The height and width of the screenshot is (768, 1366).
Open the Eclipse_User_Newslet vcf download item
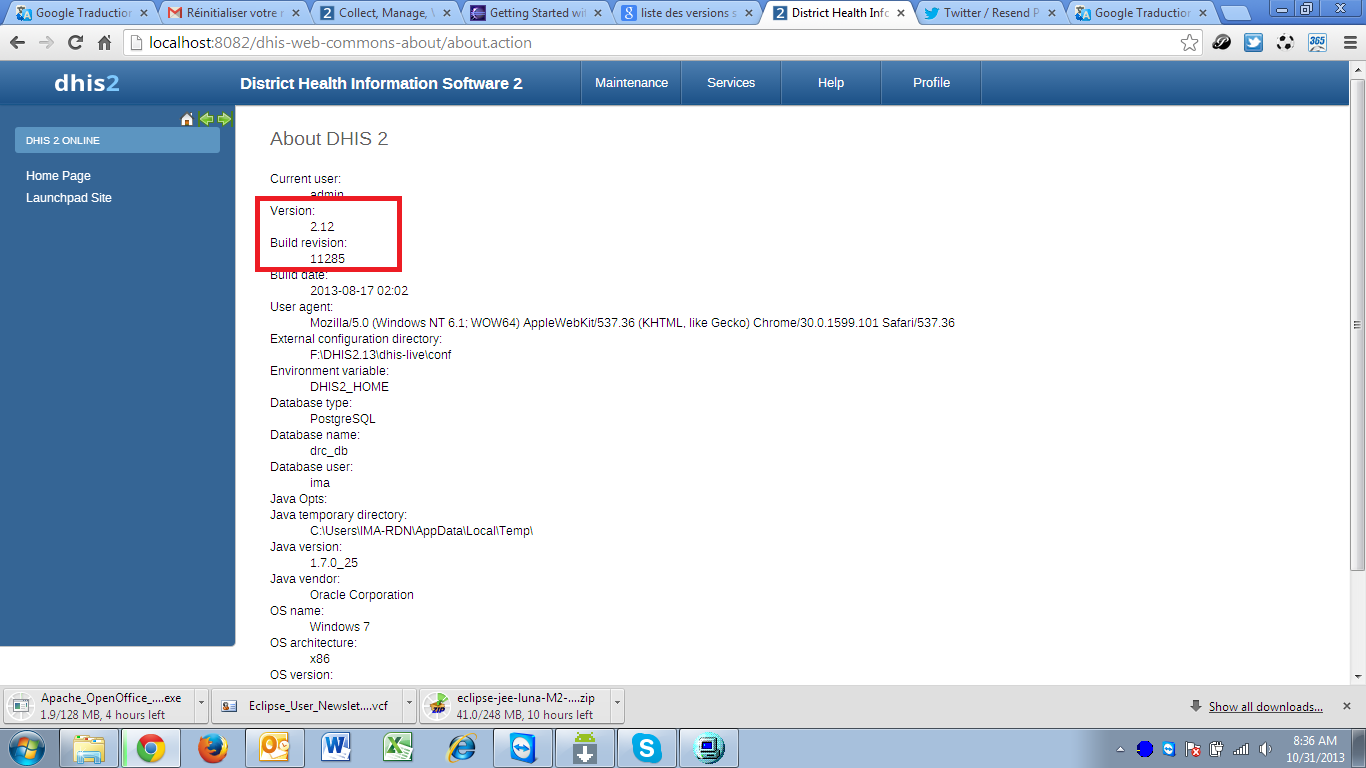(307, 705)
